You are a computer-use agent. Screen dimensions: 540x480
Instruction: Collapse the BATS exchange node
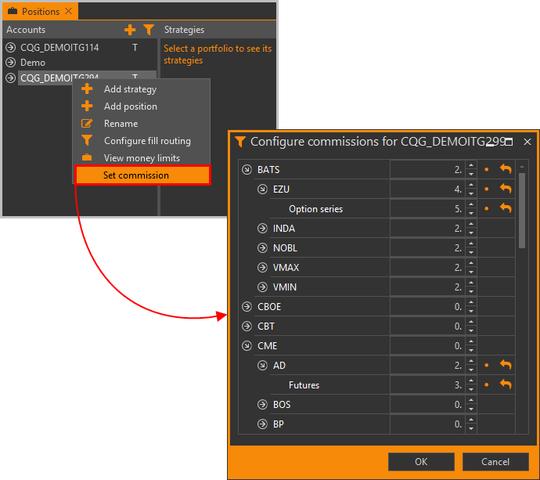tap(247, 169)
